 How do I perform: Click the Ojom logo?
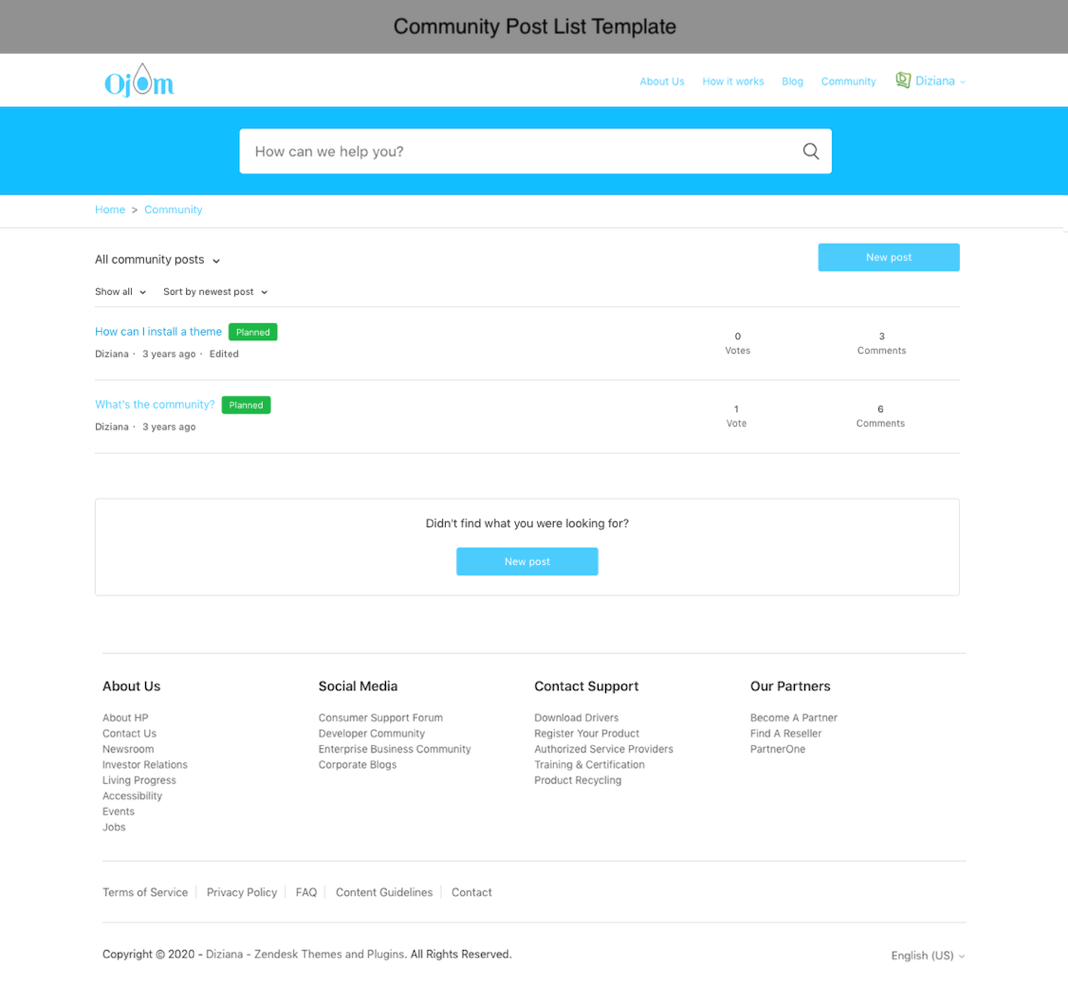139,81
